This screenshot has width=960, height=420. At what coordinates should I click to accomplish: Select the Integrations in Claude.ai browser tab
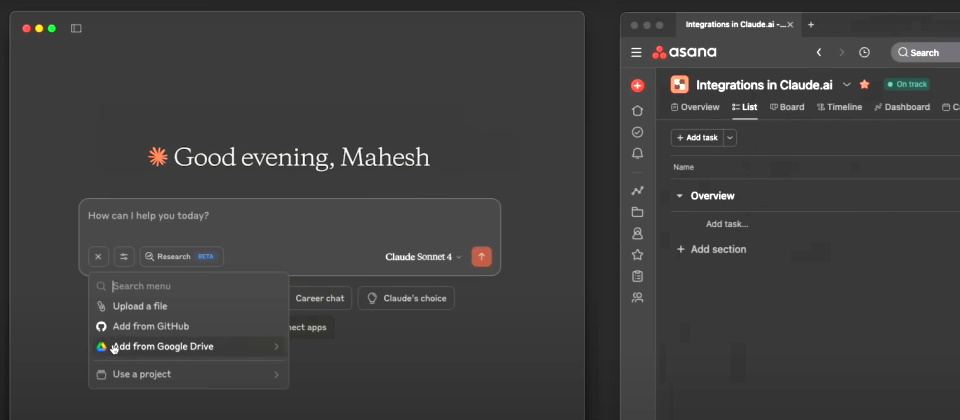coord(737,24)
